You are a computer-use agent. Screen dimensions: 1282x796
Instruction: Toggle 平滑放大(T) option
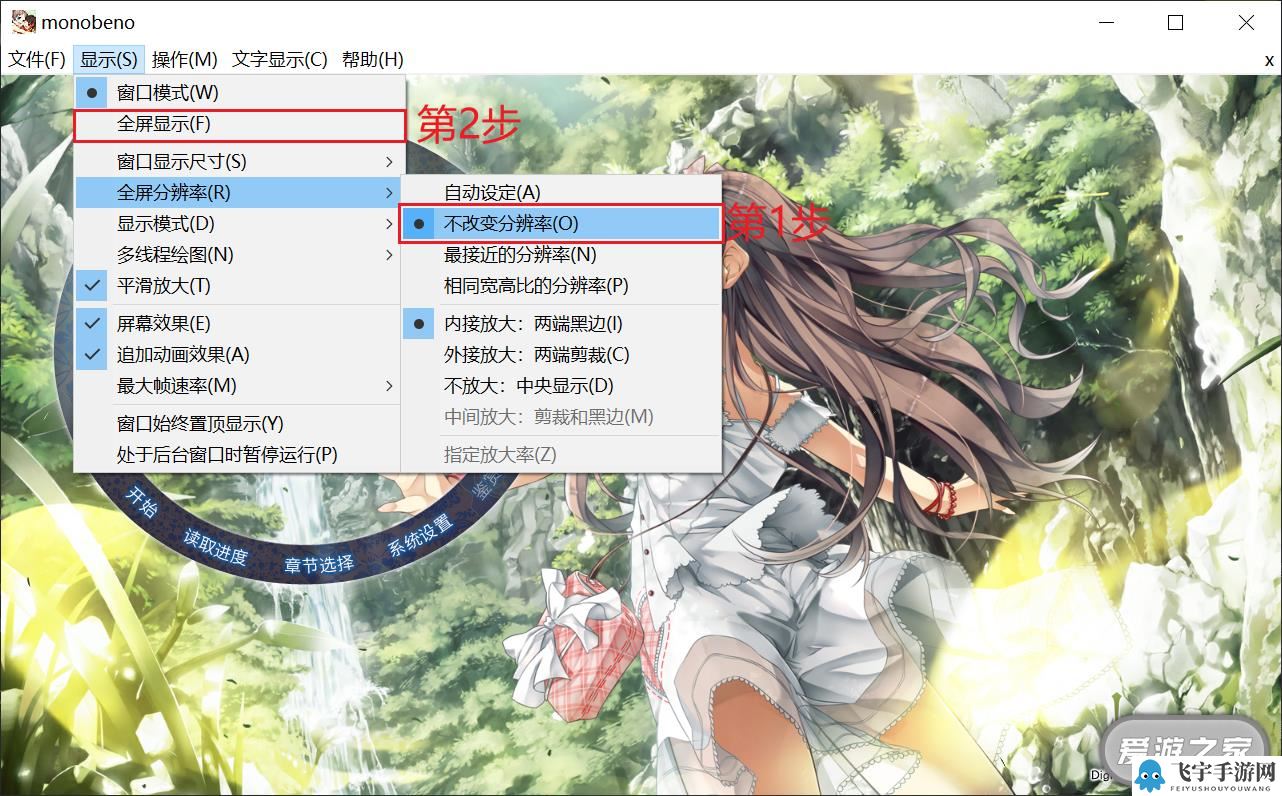click(239, 285)
